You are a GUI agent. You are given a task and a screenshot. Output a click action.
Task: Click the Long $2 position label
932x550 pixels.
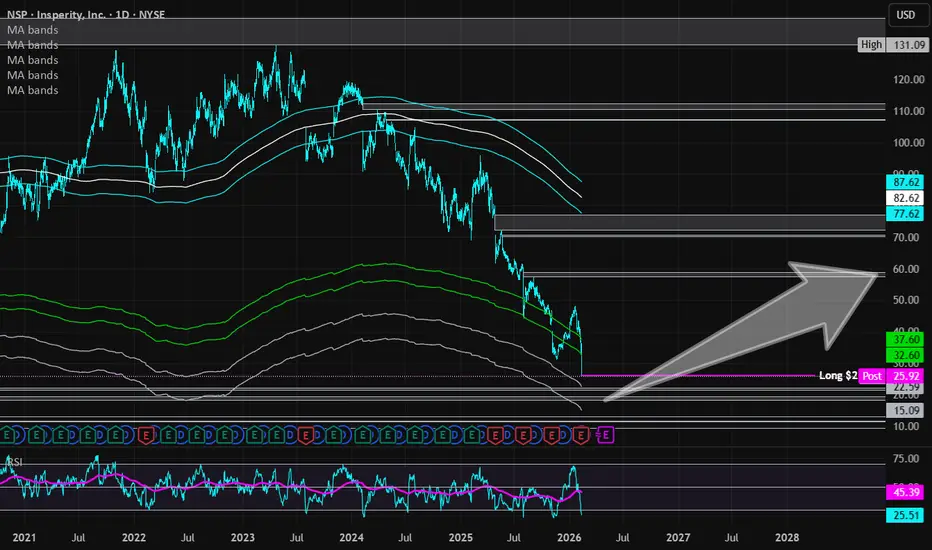coord(837,375)
